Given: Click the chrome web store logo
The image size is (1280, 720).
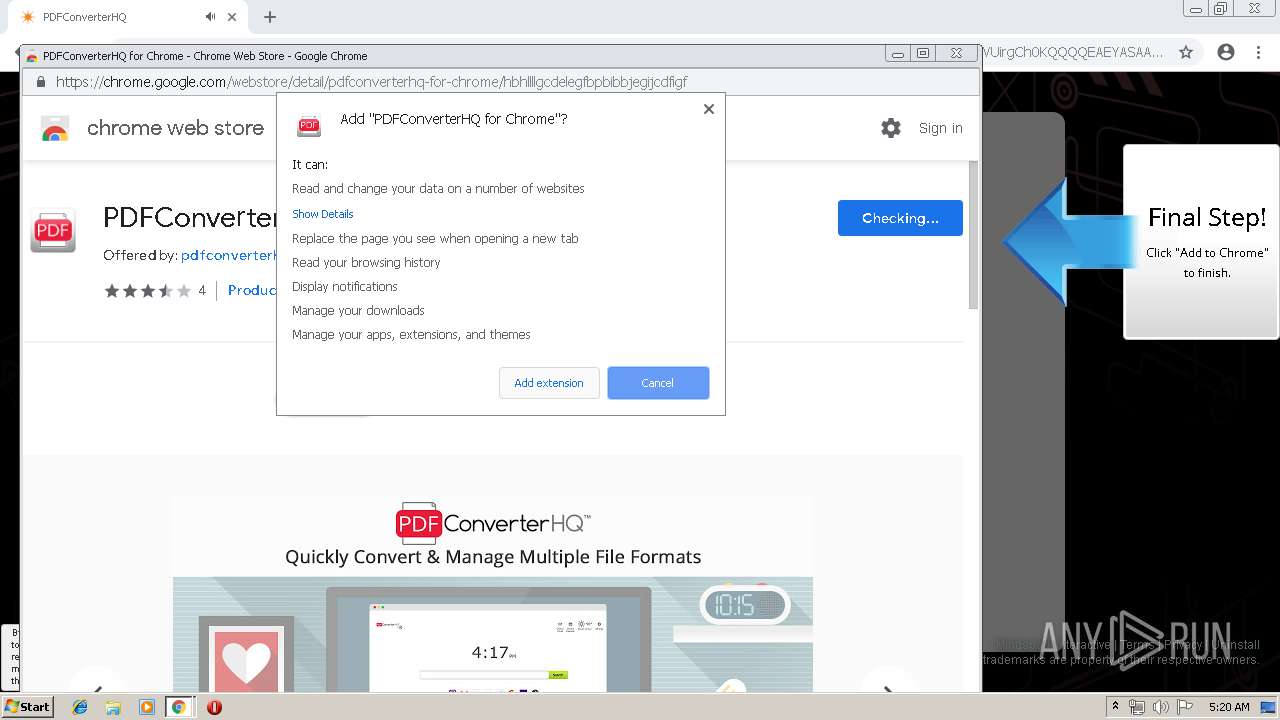Looking at the screenshot, I should coord(55,129).
